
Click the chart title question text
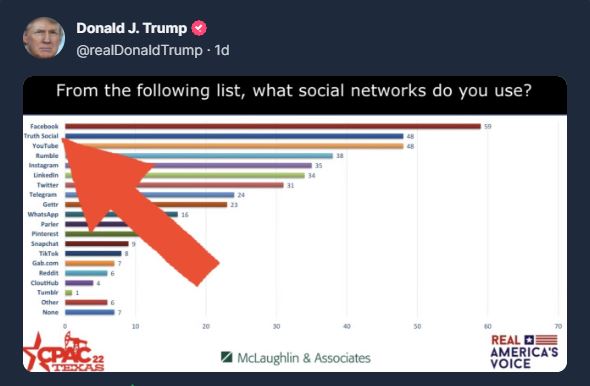pos(294,91)
